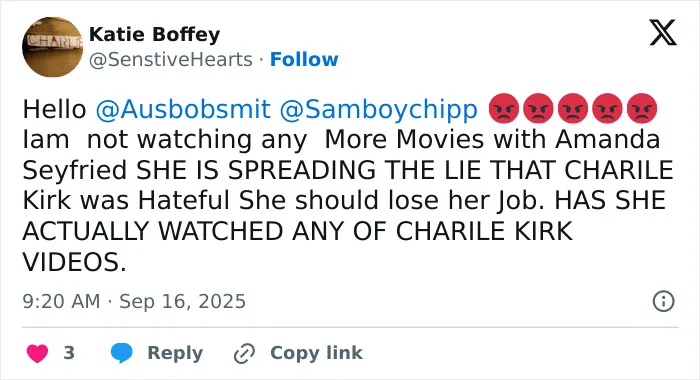Screen dimensions: 700x380
Task: Open the @Samboychipp mention
Action: pos(379,110)
